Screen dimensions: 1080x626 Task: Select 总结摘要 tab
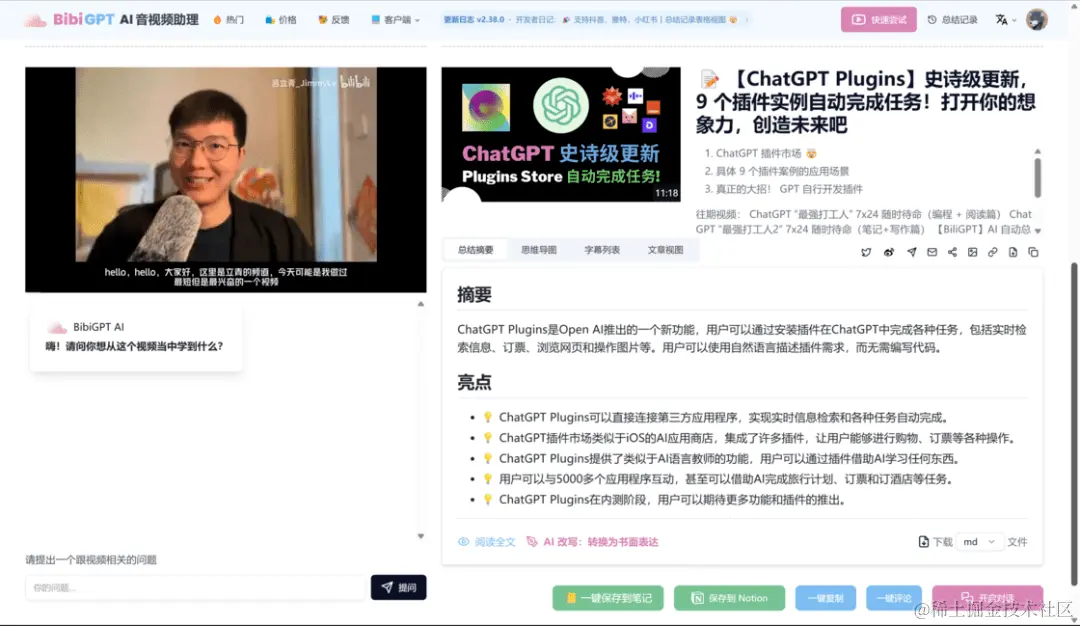[476, 250]
